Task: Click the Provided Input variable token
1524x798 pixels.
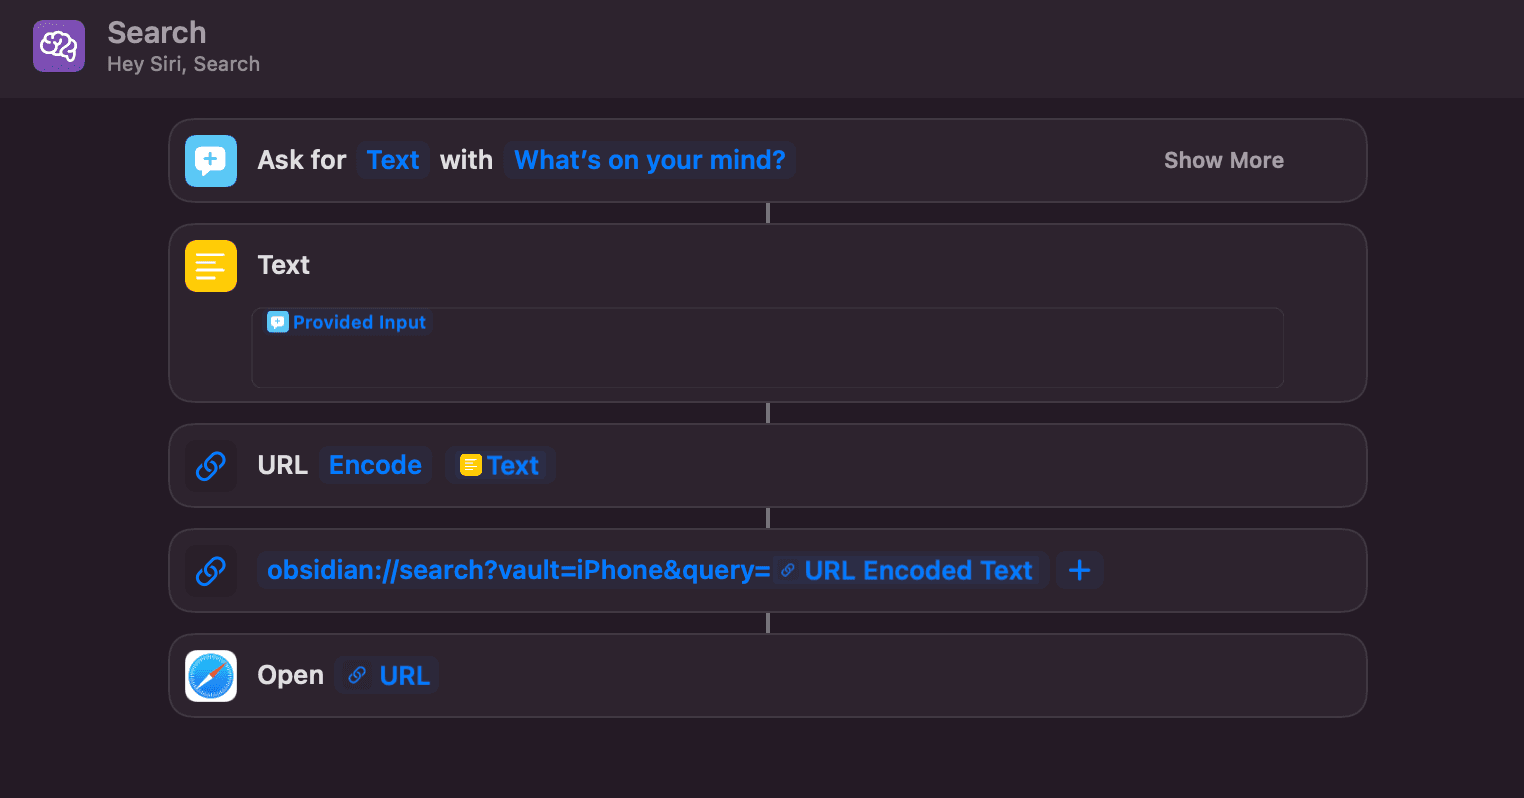Action: (347, 322)
